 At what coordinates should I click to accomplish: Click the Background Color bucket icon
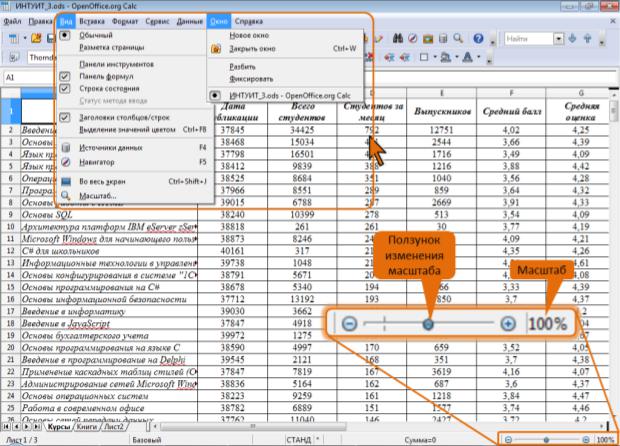click(446, 57)
